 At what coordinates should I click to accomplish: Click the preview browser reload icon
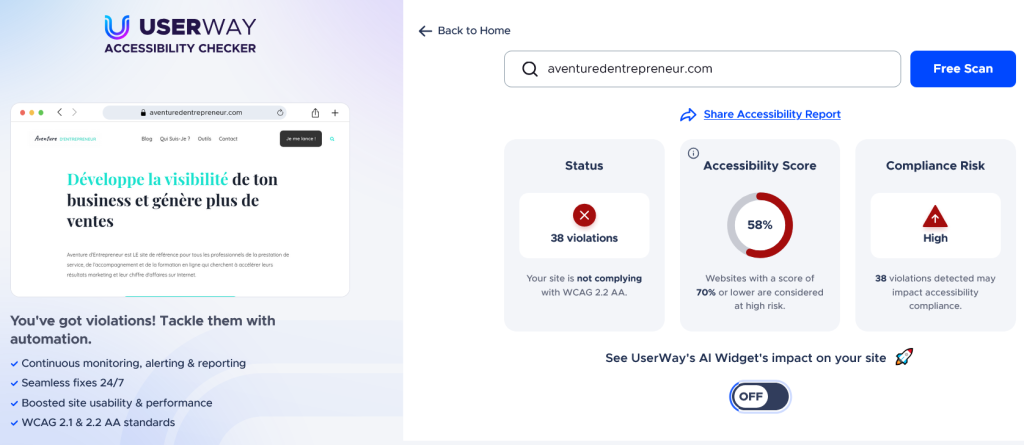[280, 112]
